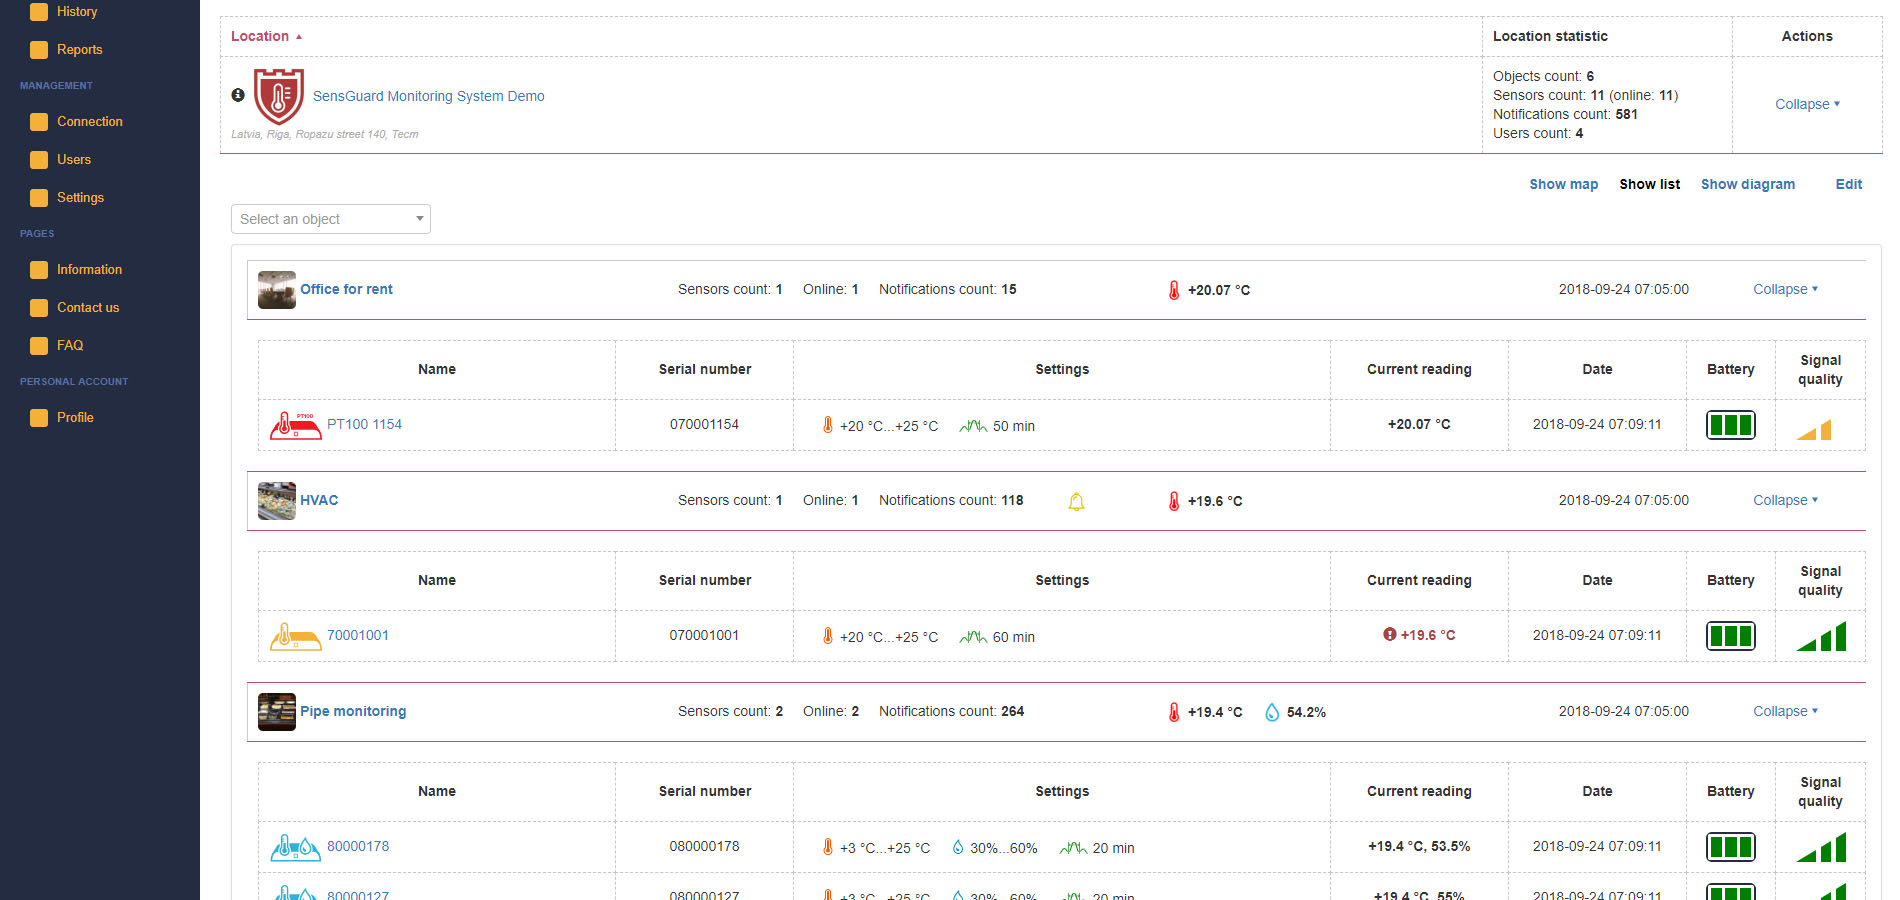This screenshot has width=1900, height=900.
Task: Click the thermometer icon next to +20.07 °C
Action: click(1172, 290)
